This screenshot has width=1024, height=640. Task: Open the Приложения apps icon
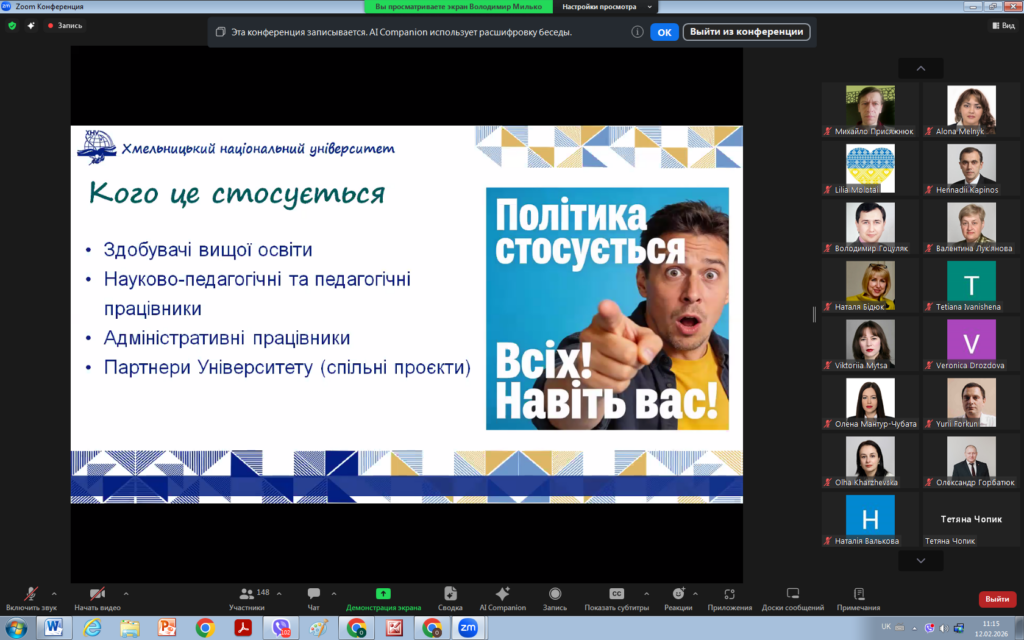pos(729,594)
